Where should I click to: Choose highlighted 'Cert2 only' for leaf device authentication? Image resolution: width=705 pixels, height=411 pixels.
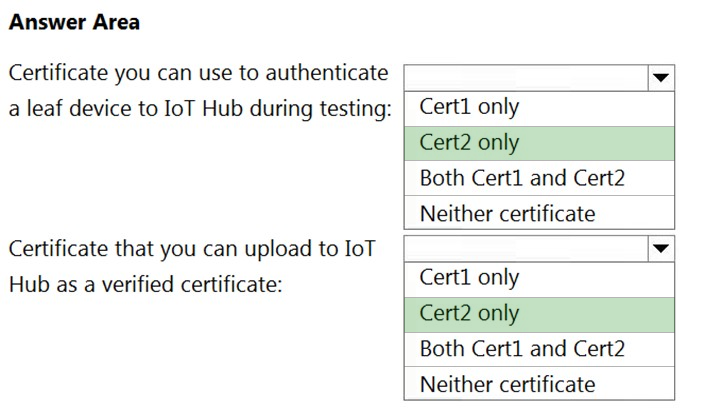click(539, 143)
